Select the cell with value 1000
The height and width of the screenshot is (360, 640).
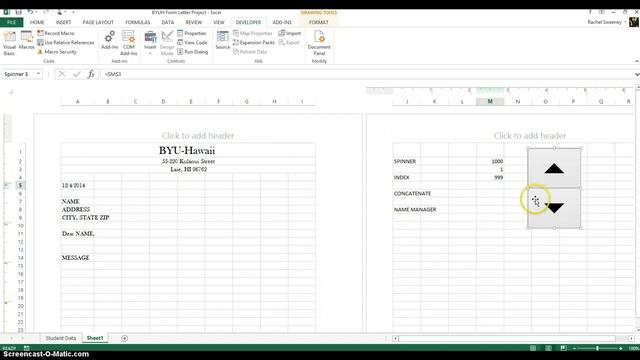coord(490,161)
